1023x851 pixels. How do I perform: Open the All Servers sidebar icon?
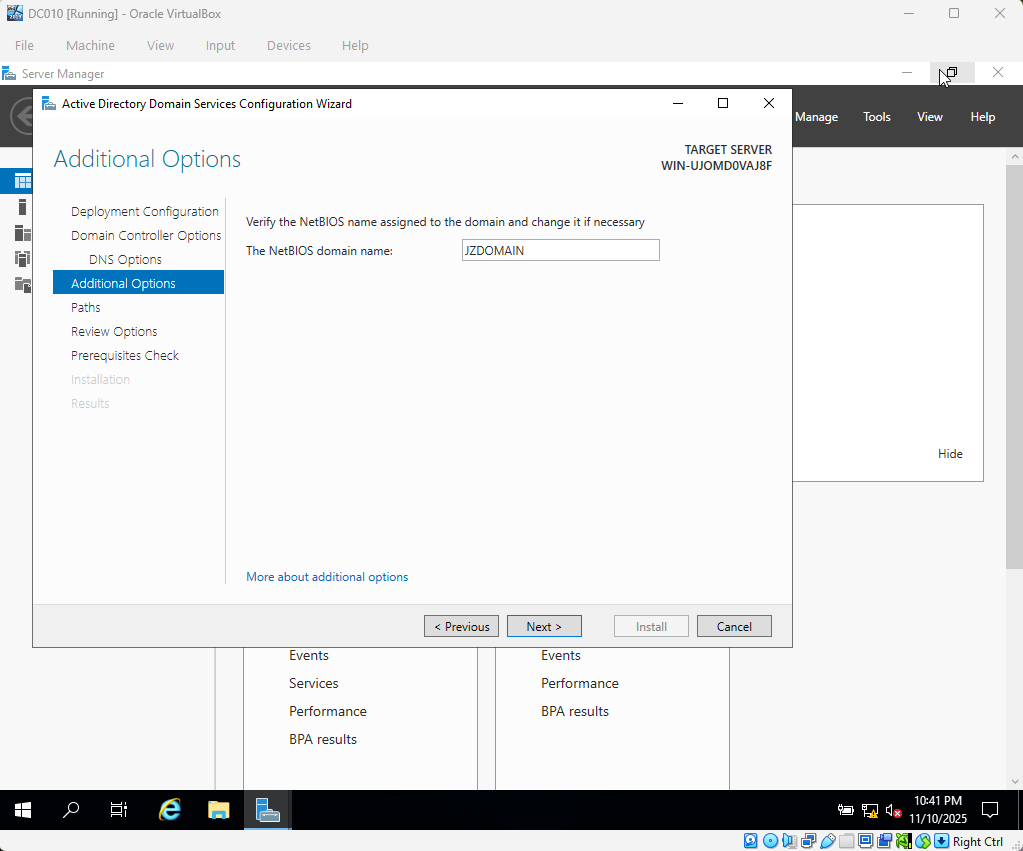(21, 233)
